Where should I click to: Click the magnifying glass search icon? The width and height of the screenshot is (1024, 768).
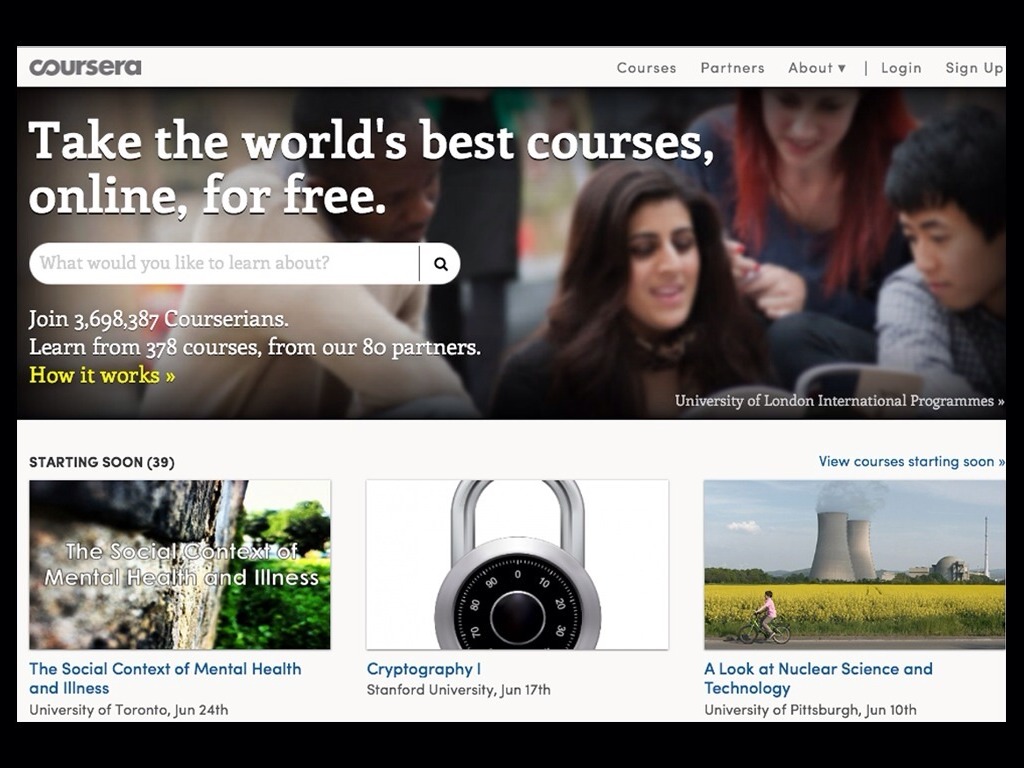[x=441, y=264]
